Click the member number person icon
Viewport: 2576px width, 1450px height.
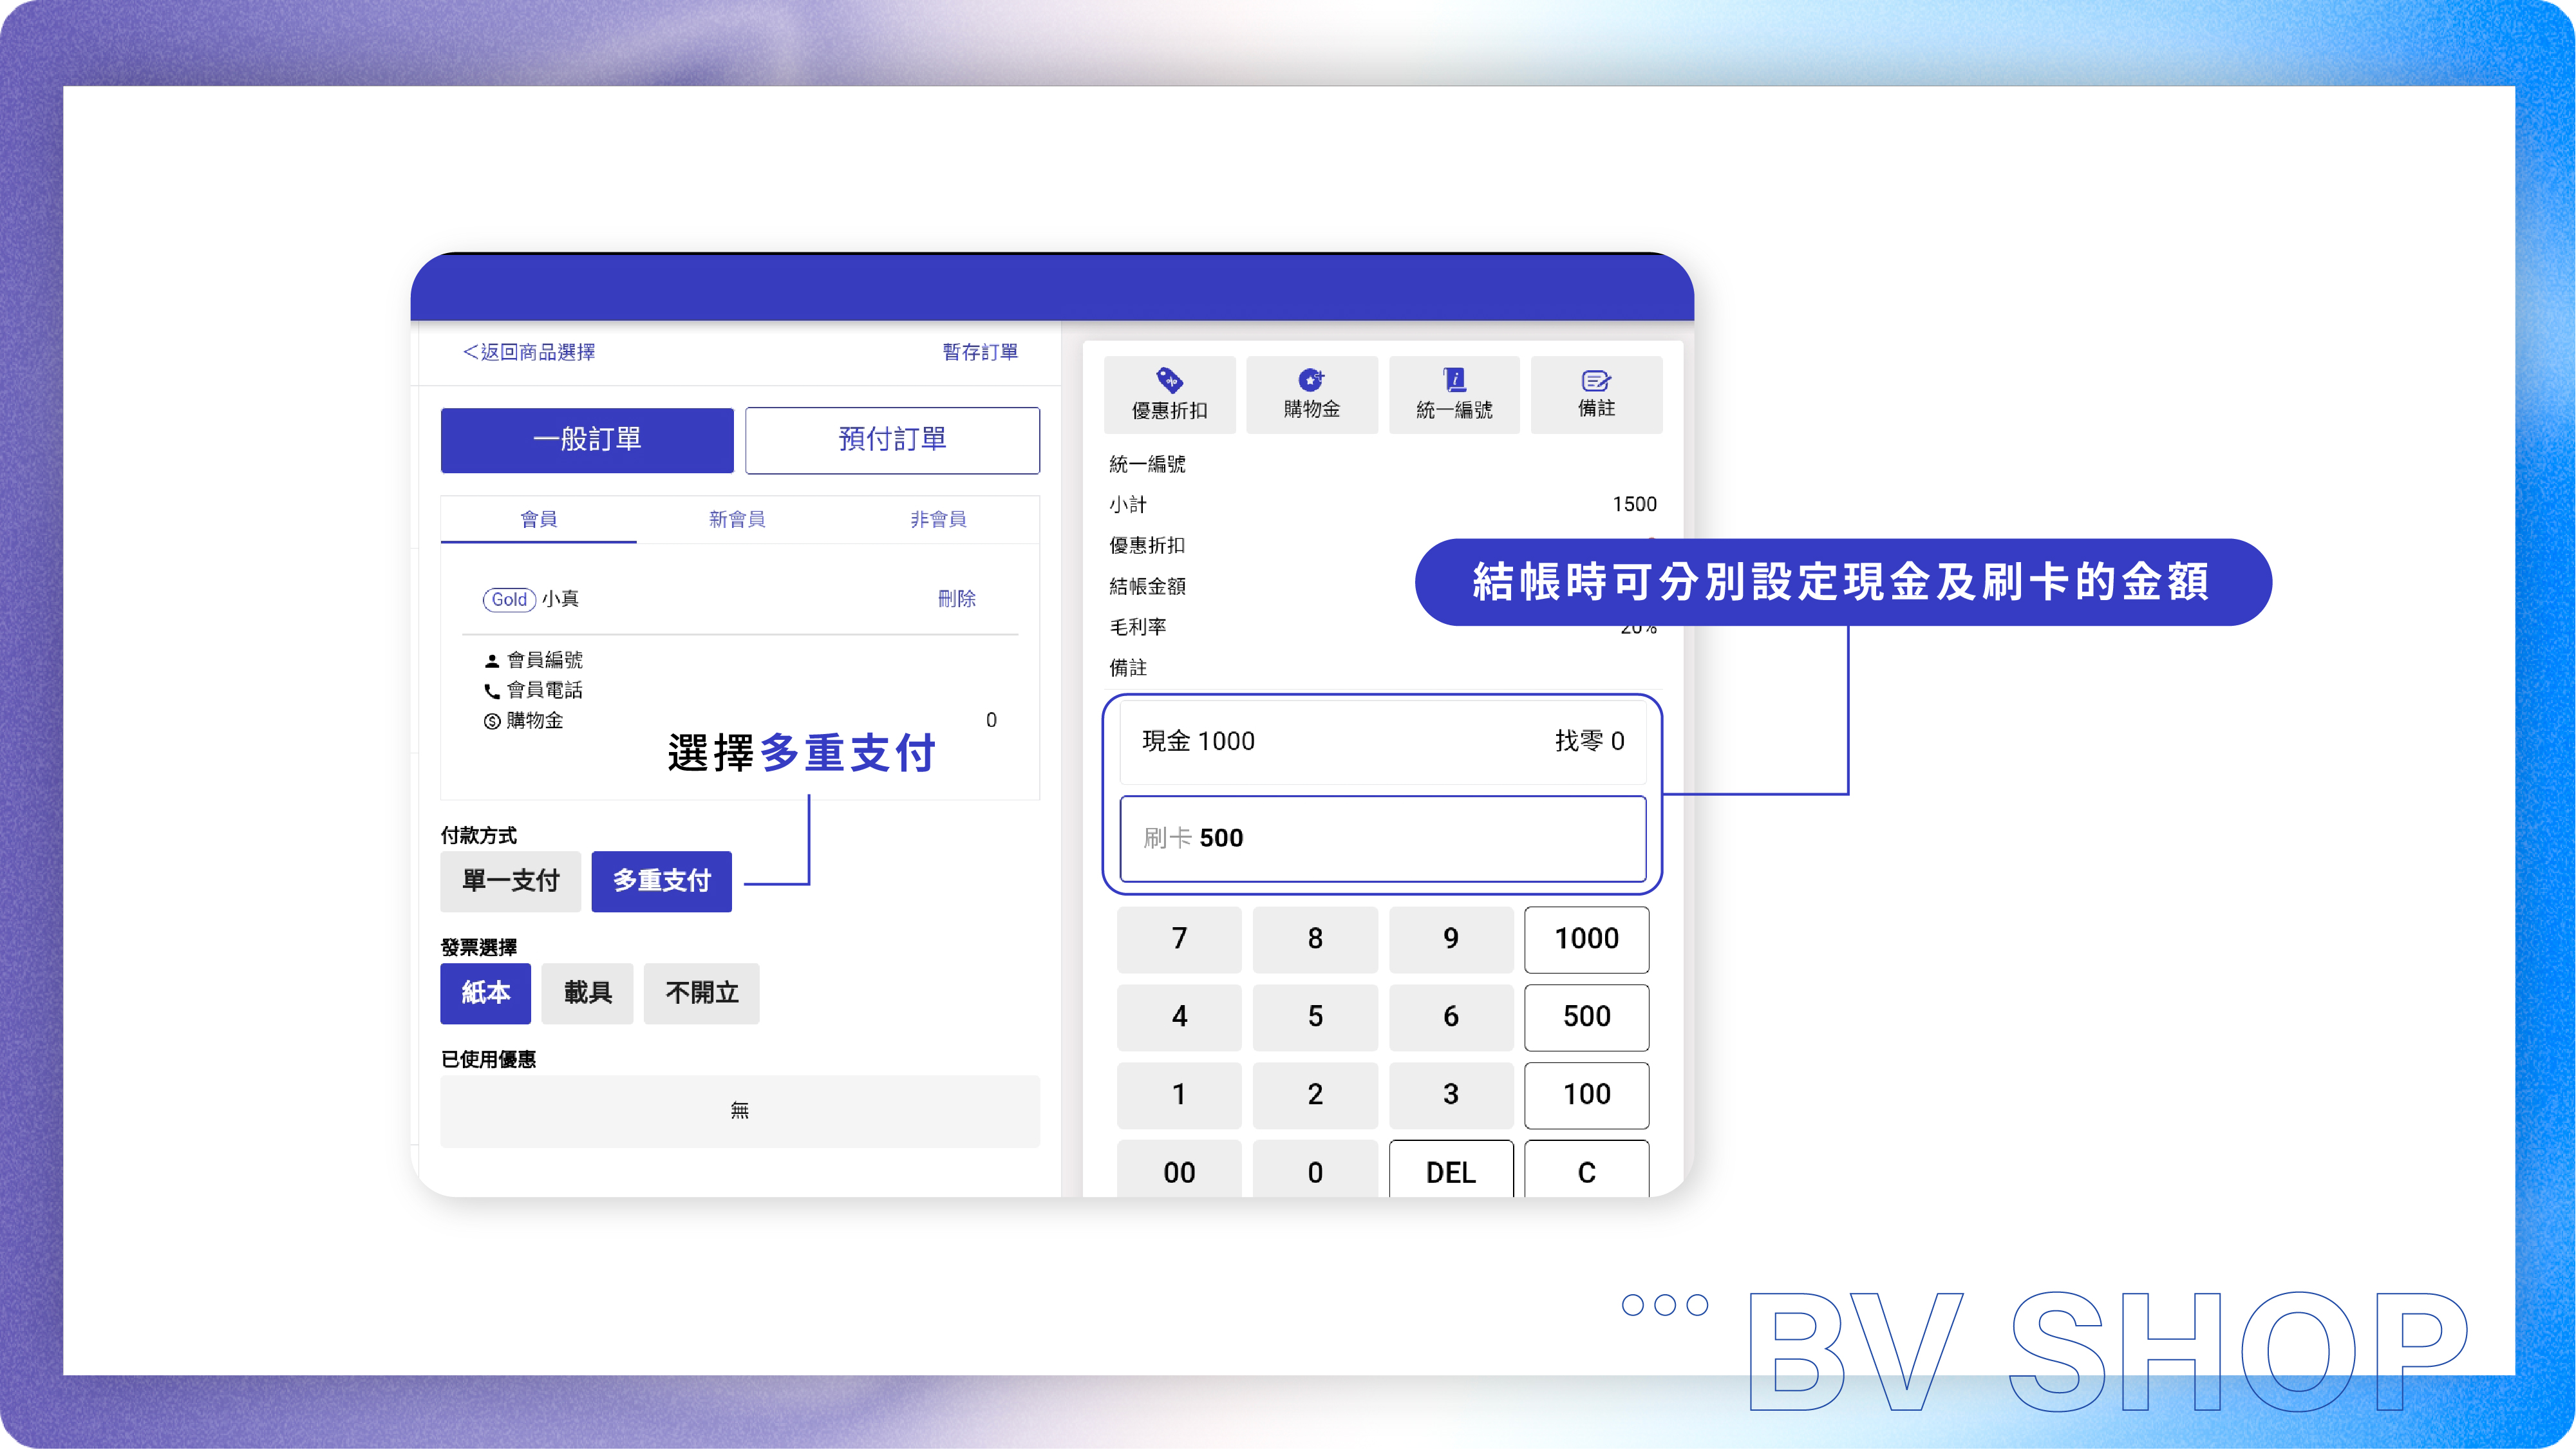click(491, 661)
